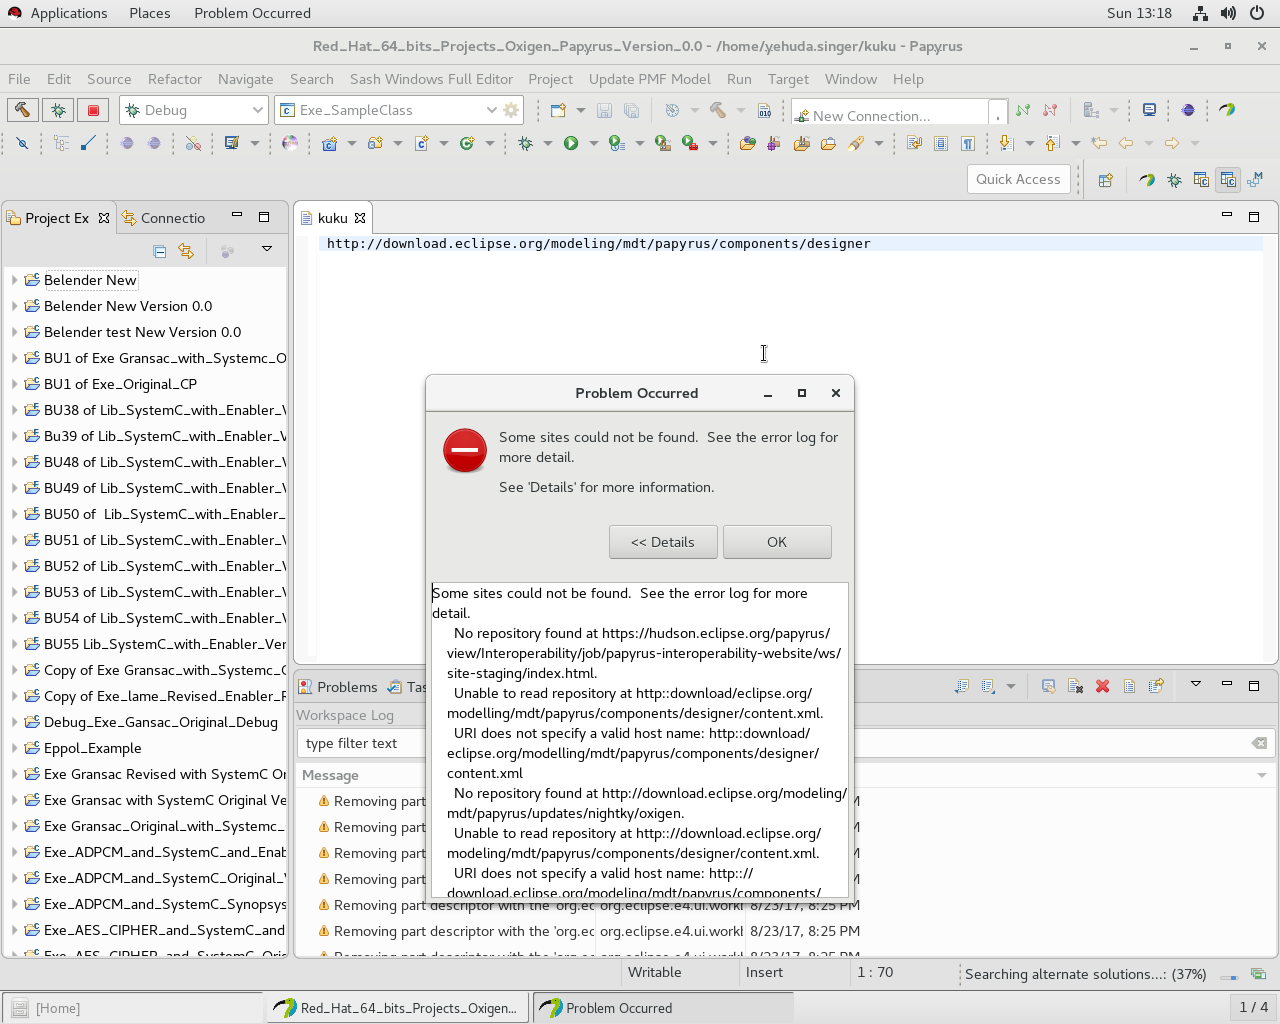Click Quick Access field
This screenshot has width=1280, height=1024.
pyautogui.click(x=1018, y=179)
